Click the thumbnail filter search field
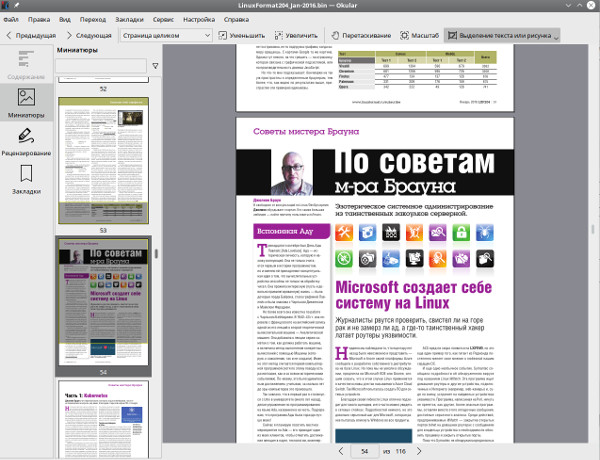The width and height of the screenshot is (600, 460). click(x=101, y=66)
